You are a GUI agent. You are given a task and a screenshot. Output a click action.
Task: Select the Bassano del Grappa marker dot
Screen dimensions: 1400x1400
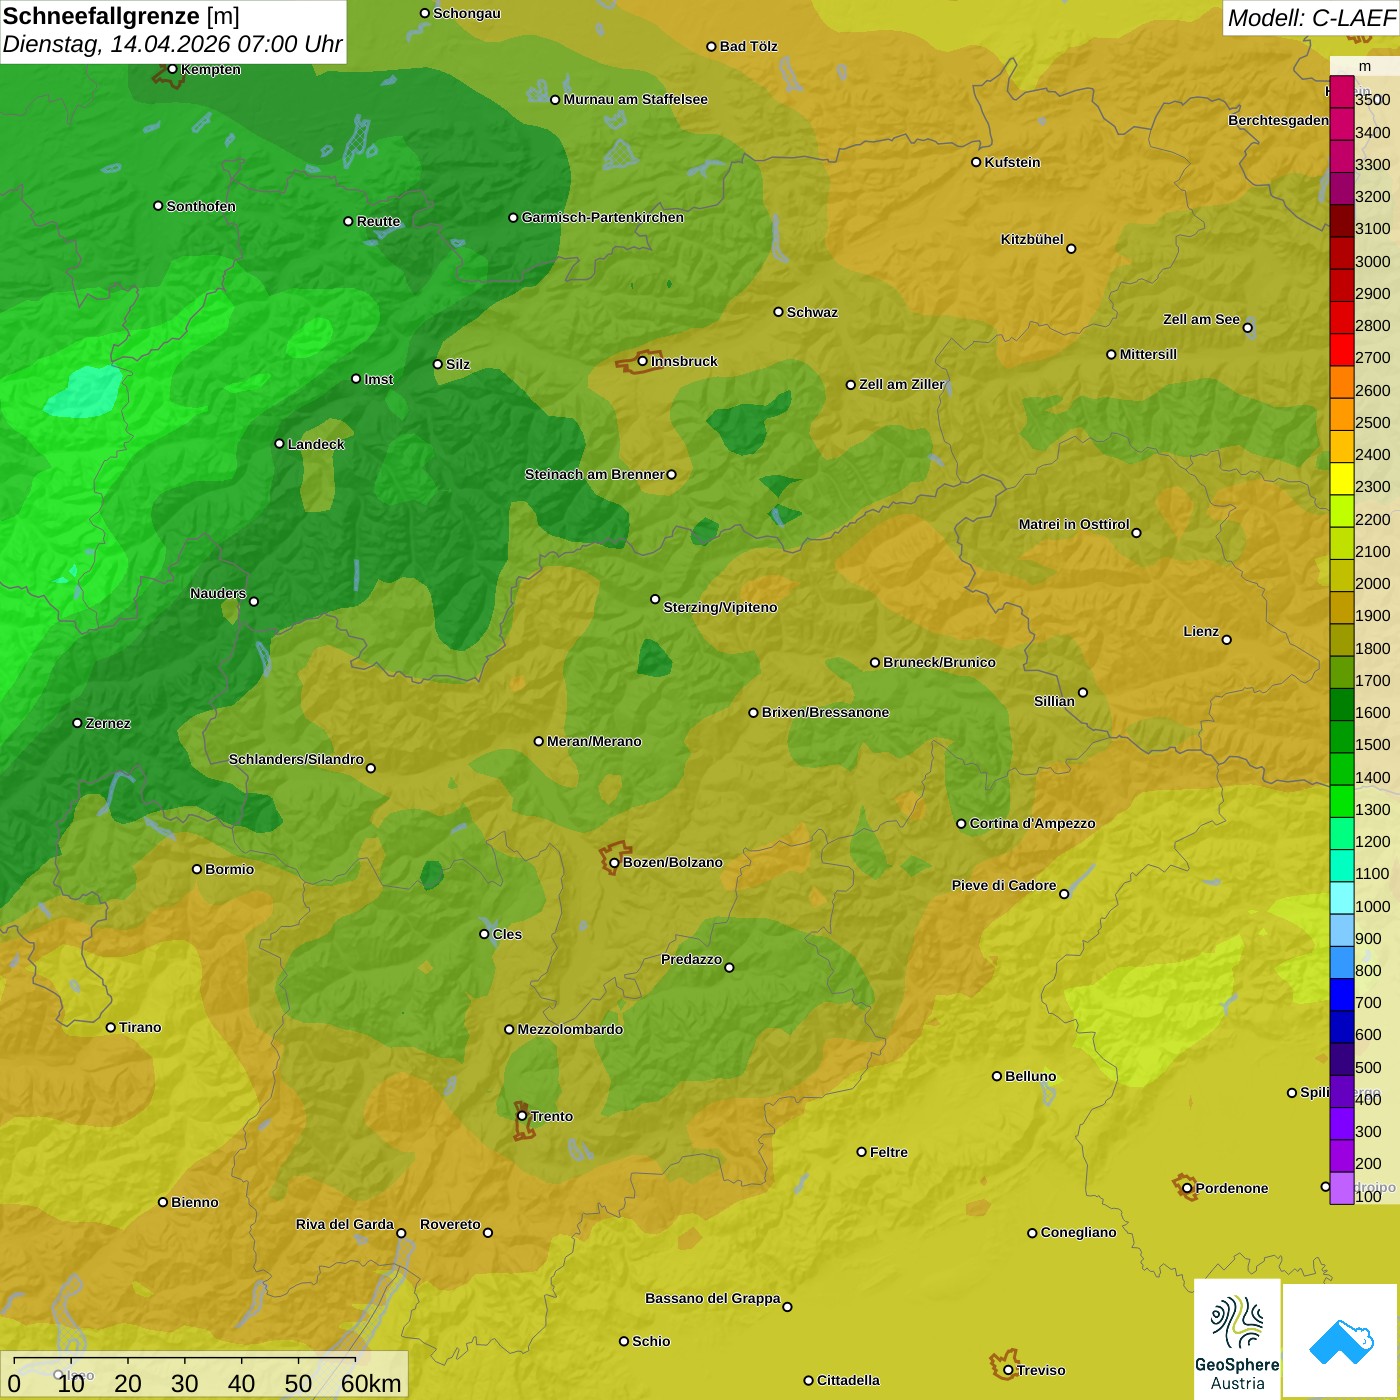pos(787,1306)
